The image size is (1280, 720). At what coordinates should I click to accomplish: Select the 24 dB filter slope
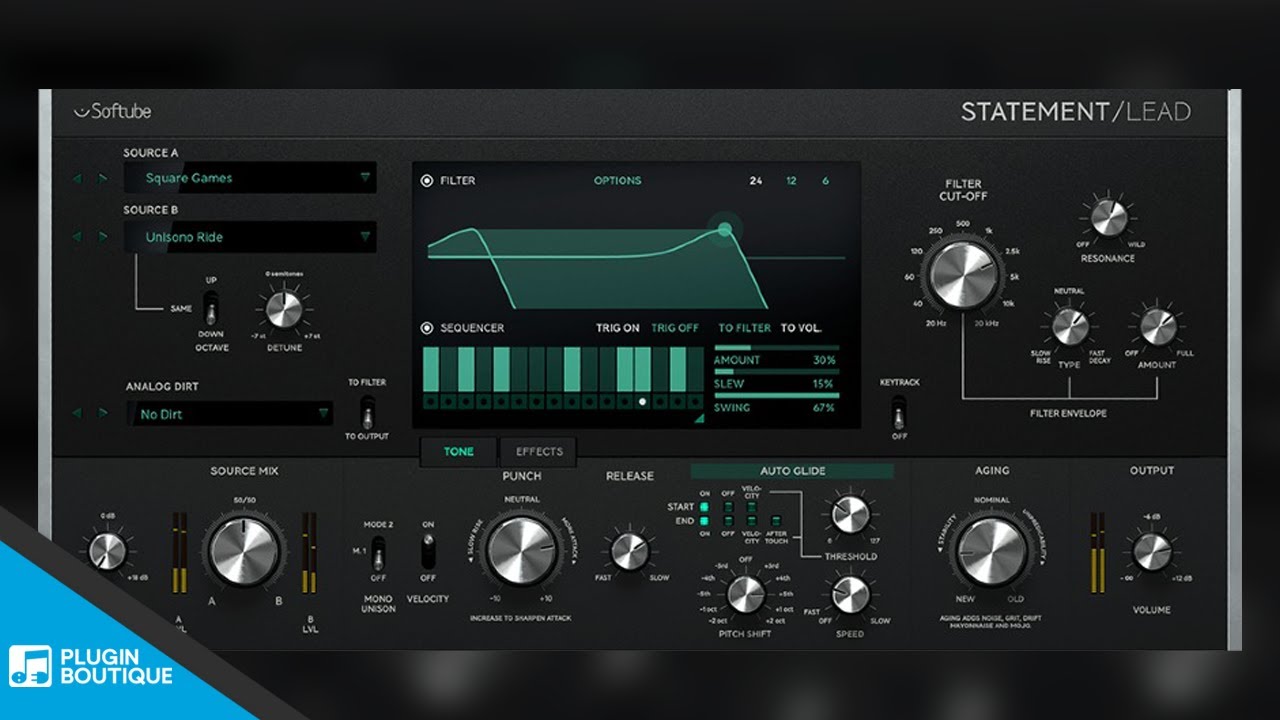tap(756, 181)
